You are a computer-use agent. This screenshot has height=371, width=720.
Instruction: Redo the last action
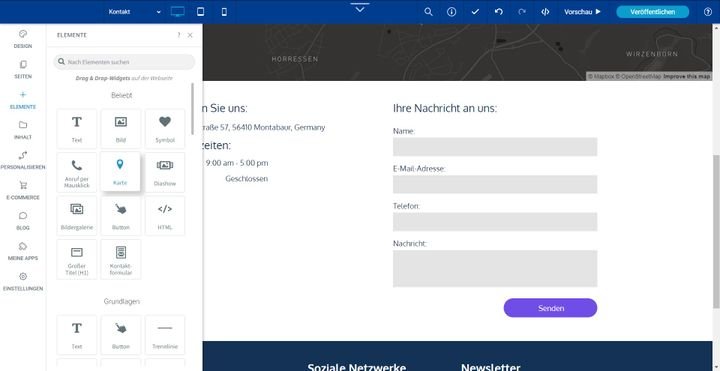pyautogui.click(x=522, y=12)
